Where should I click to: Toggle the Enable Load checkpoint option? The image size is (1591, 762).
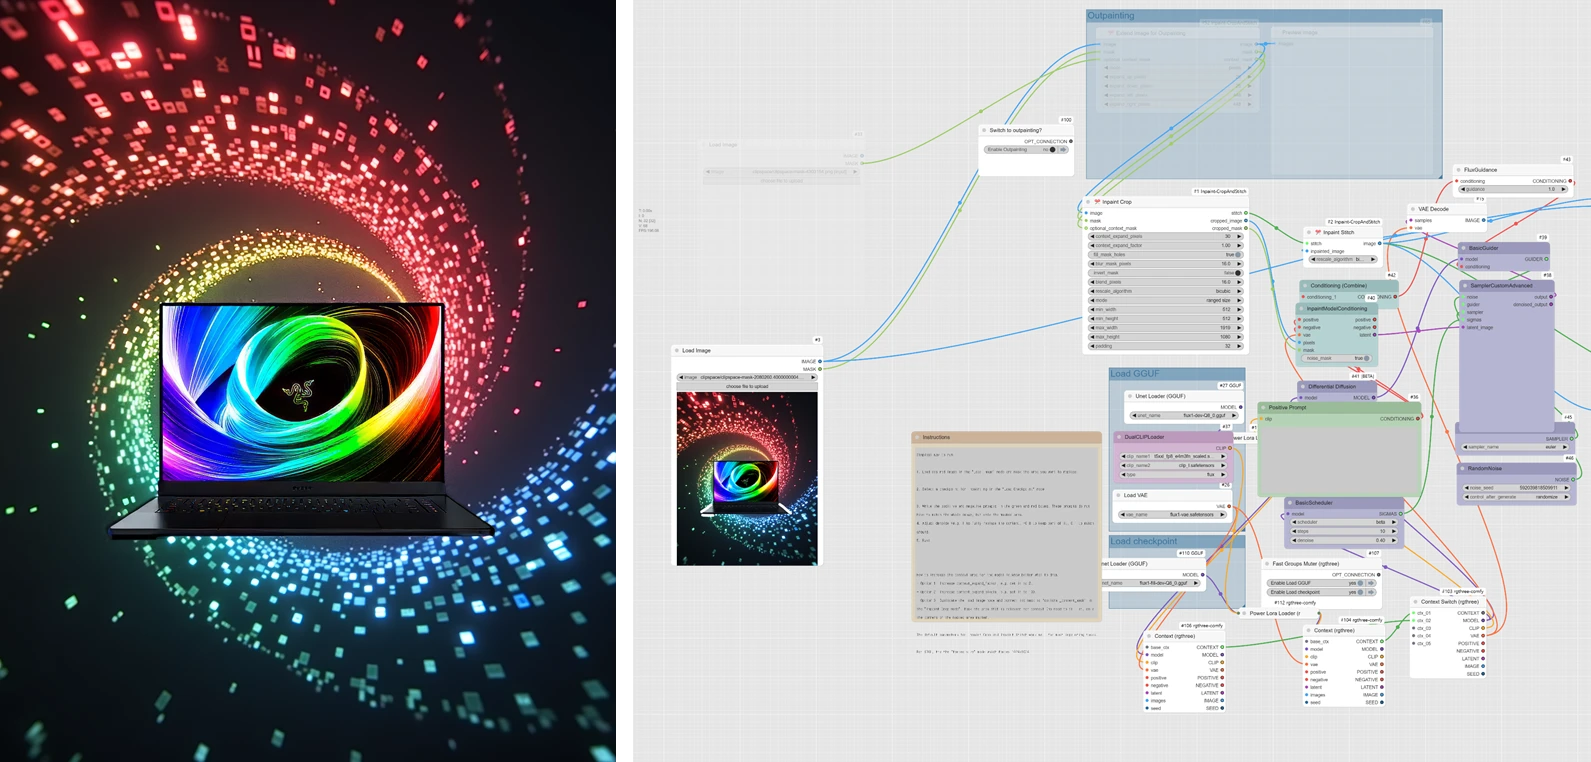pyautogui.click(x=1359, y=592)
